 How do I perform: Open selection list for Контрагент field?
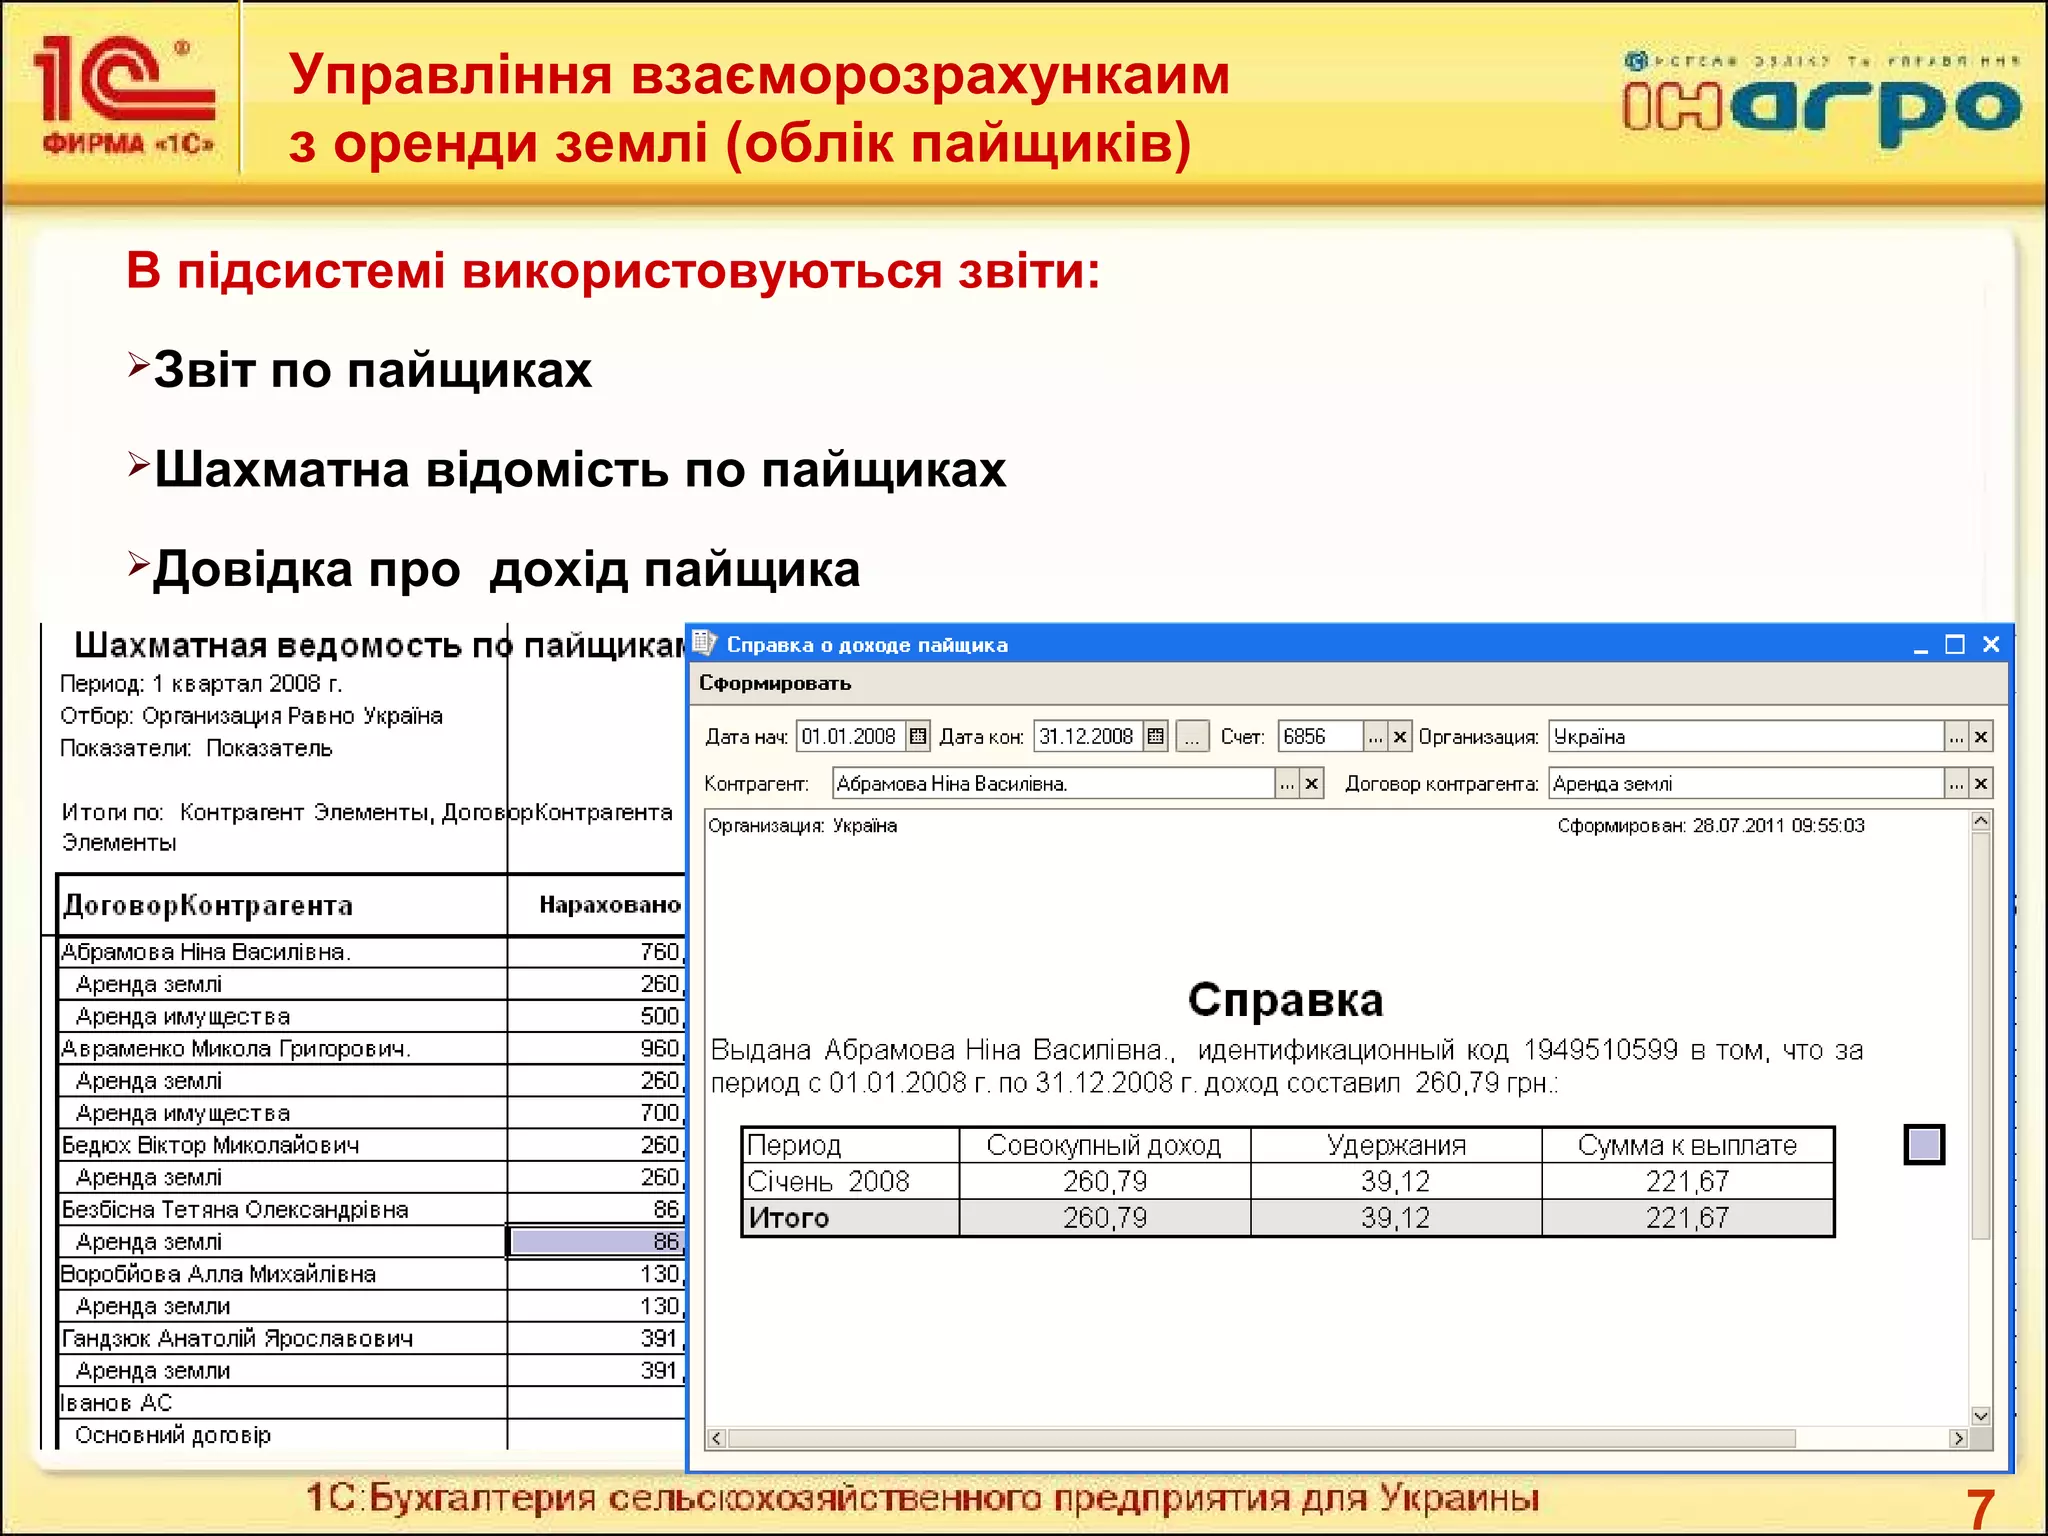tap(1287, 784)
